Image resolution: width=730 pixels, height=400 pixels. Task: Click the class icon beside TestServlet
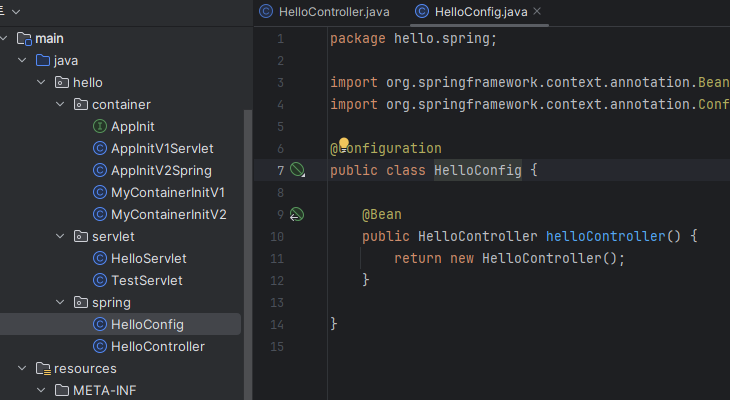tap(100, 280)
